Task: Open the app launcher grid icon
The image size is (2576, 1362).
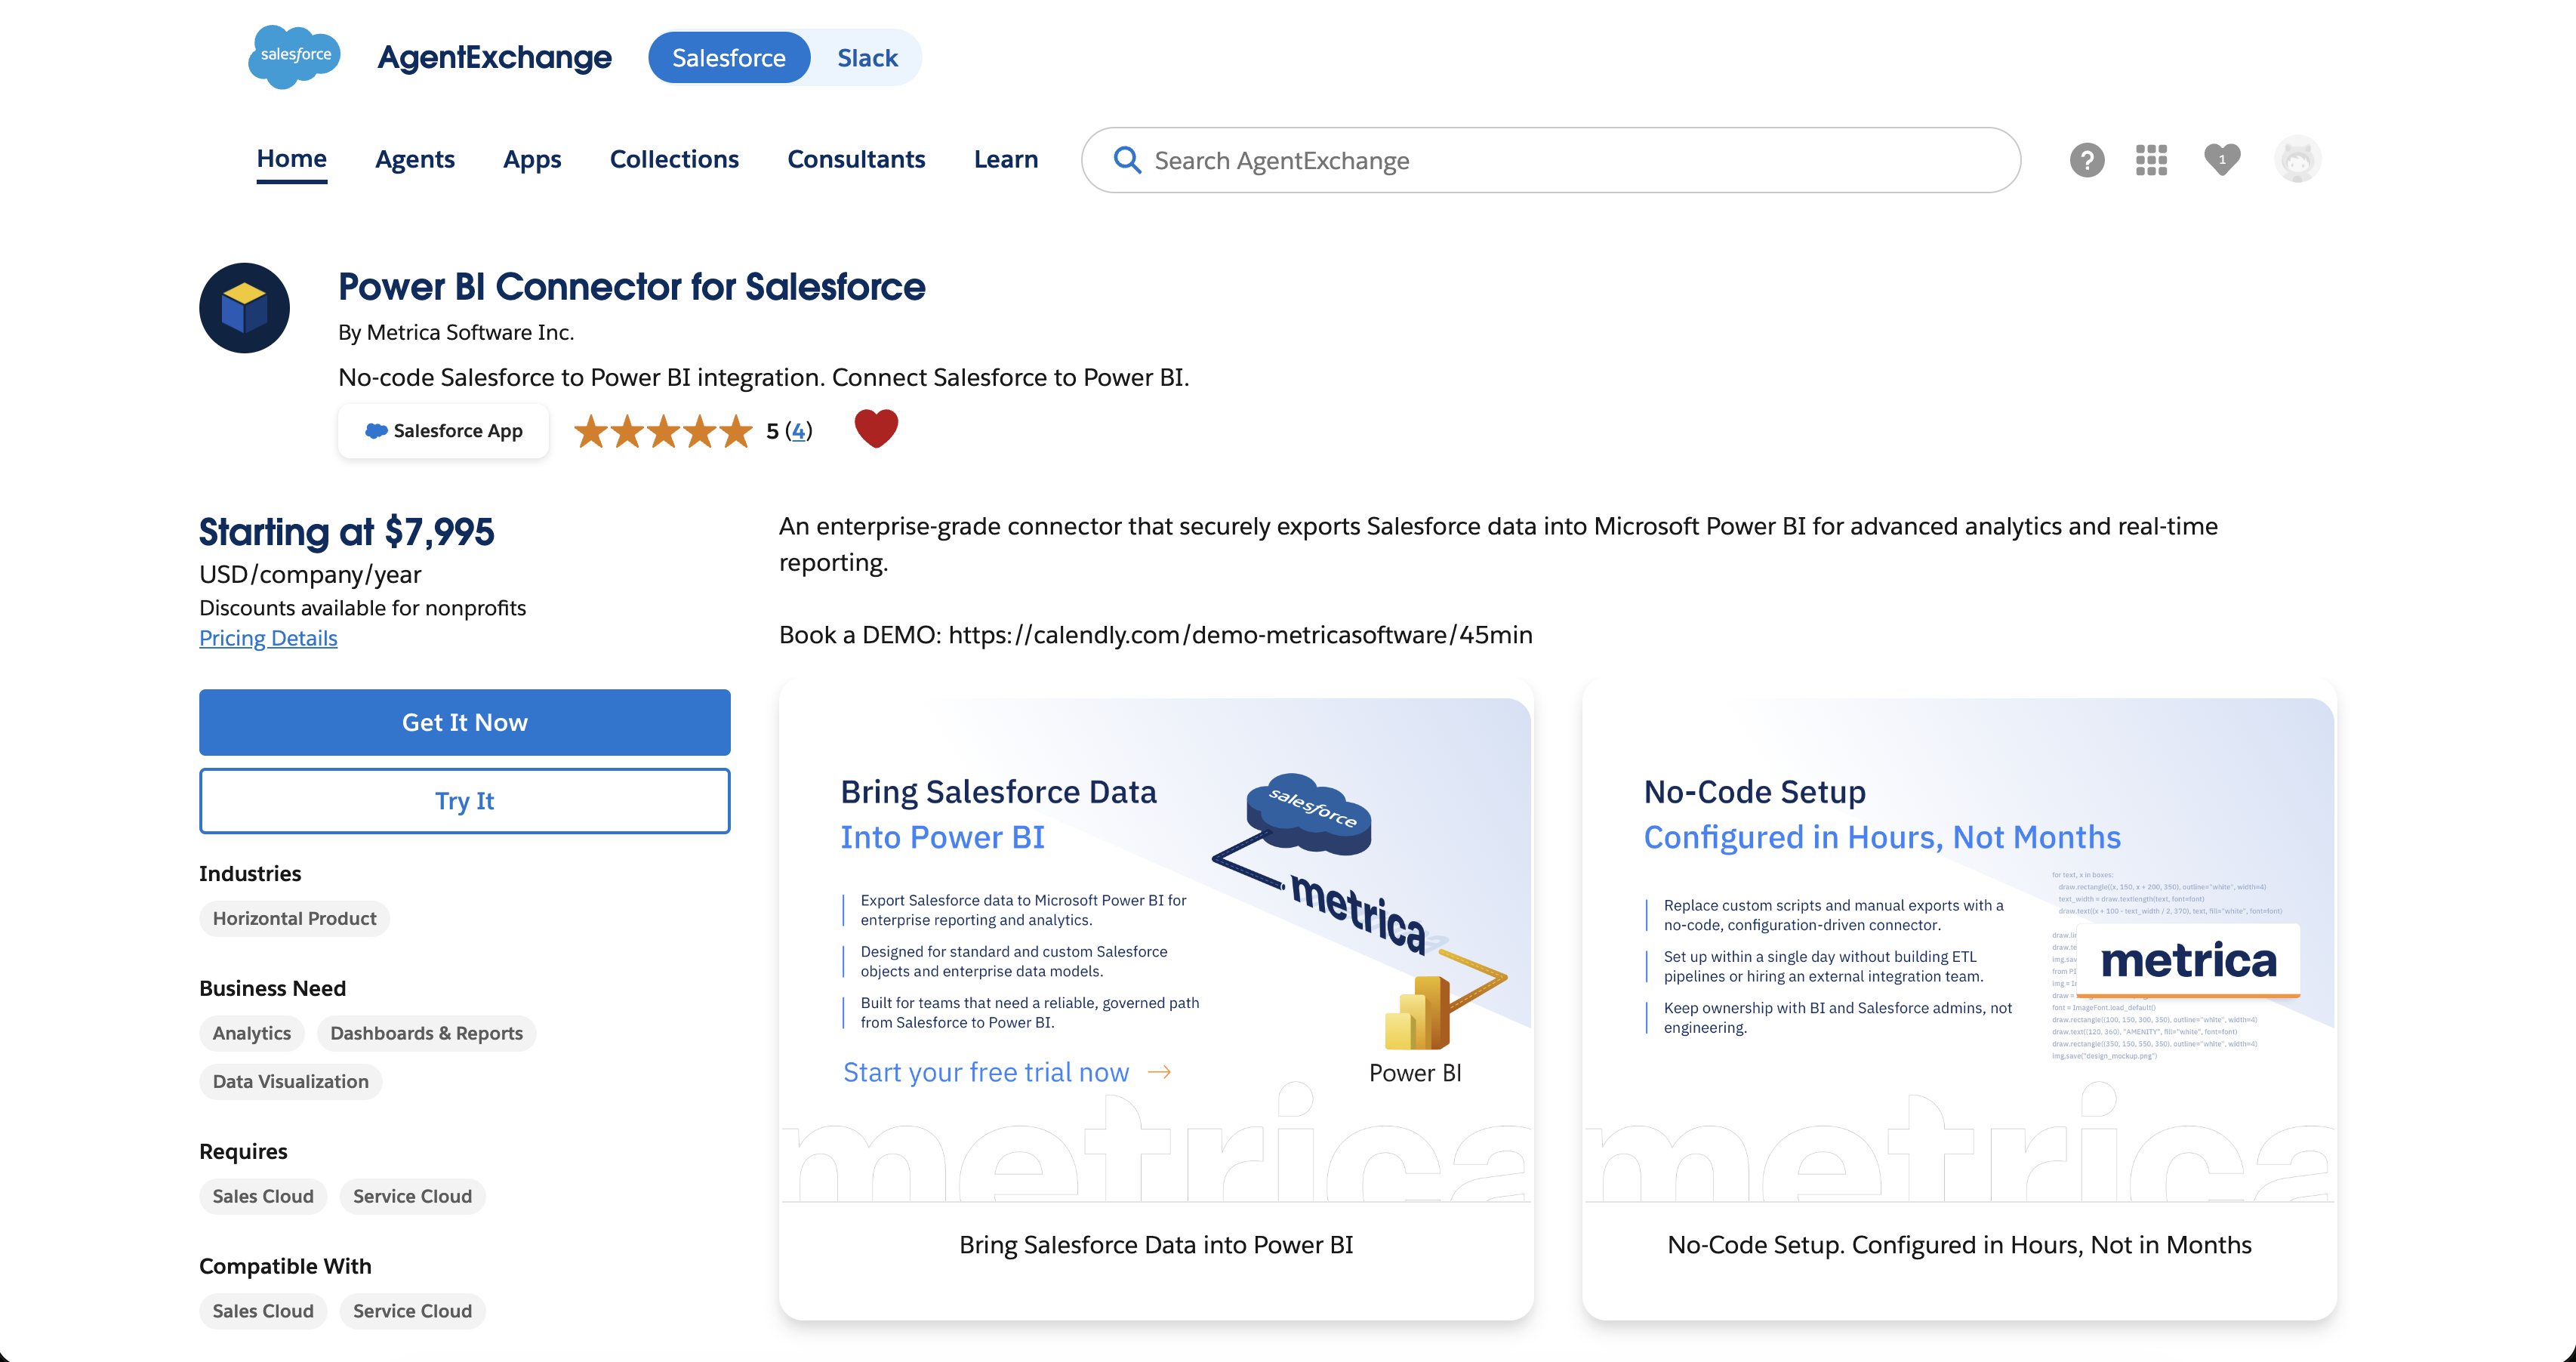Action: (x=2151, y=160)
